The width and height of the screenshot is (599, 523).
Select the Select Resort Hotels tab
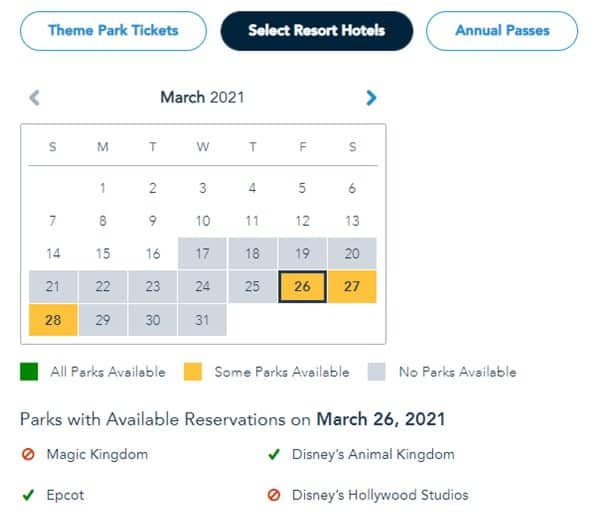(317, 31)
